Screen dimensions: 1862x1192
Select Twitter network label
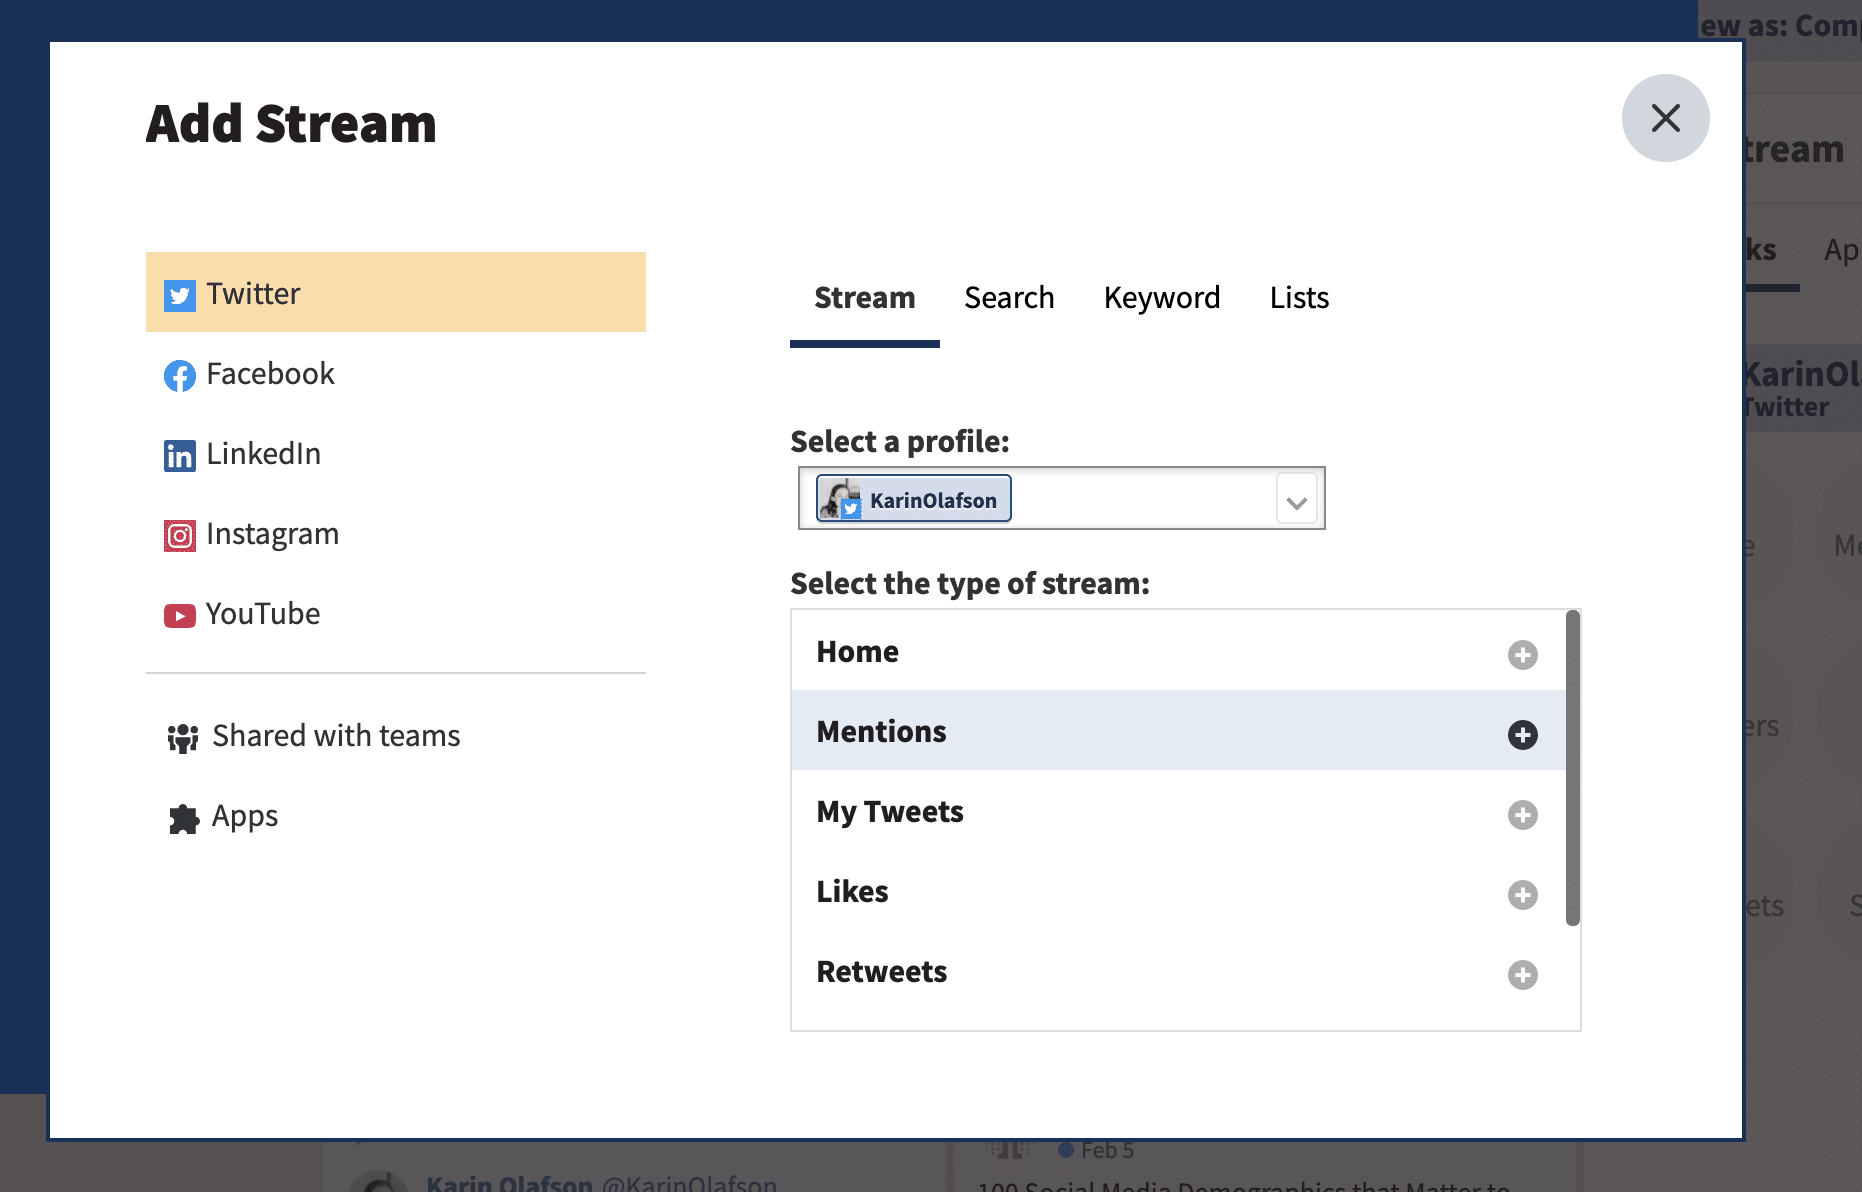(x=253, y=294)
